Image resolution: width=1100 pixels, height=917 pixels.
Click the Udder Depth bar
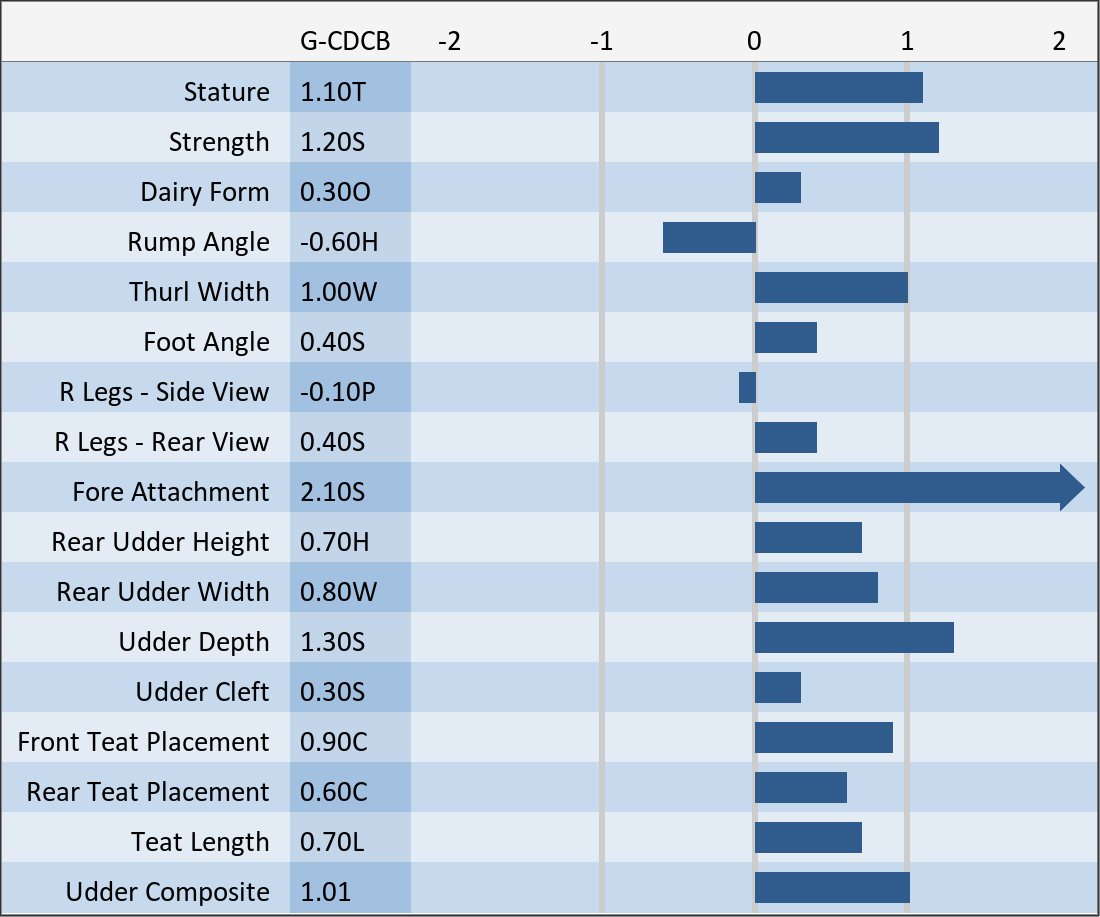coord(854,638)
